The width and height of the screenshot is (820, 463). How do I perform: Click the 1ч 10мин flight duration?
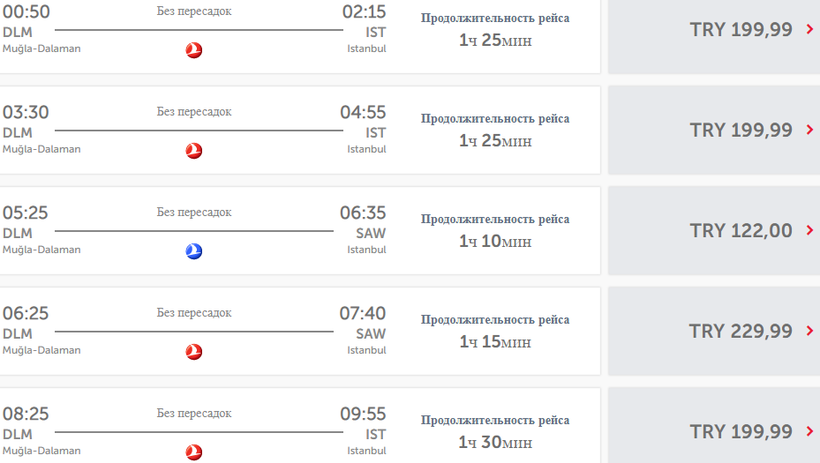pyautogui.click(x=495, y=241)
